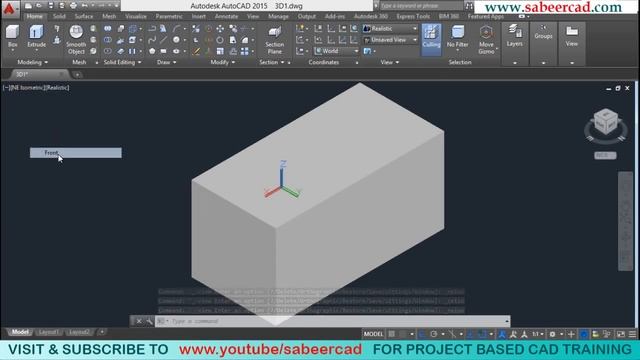Click the annotation scale 1:1 button

pos(538,334)
